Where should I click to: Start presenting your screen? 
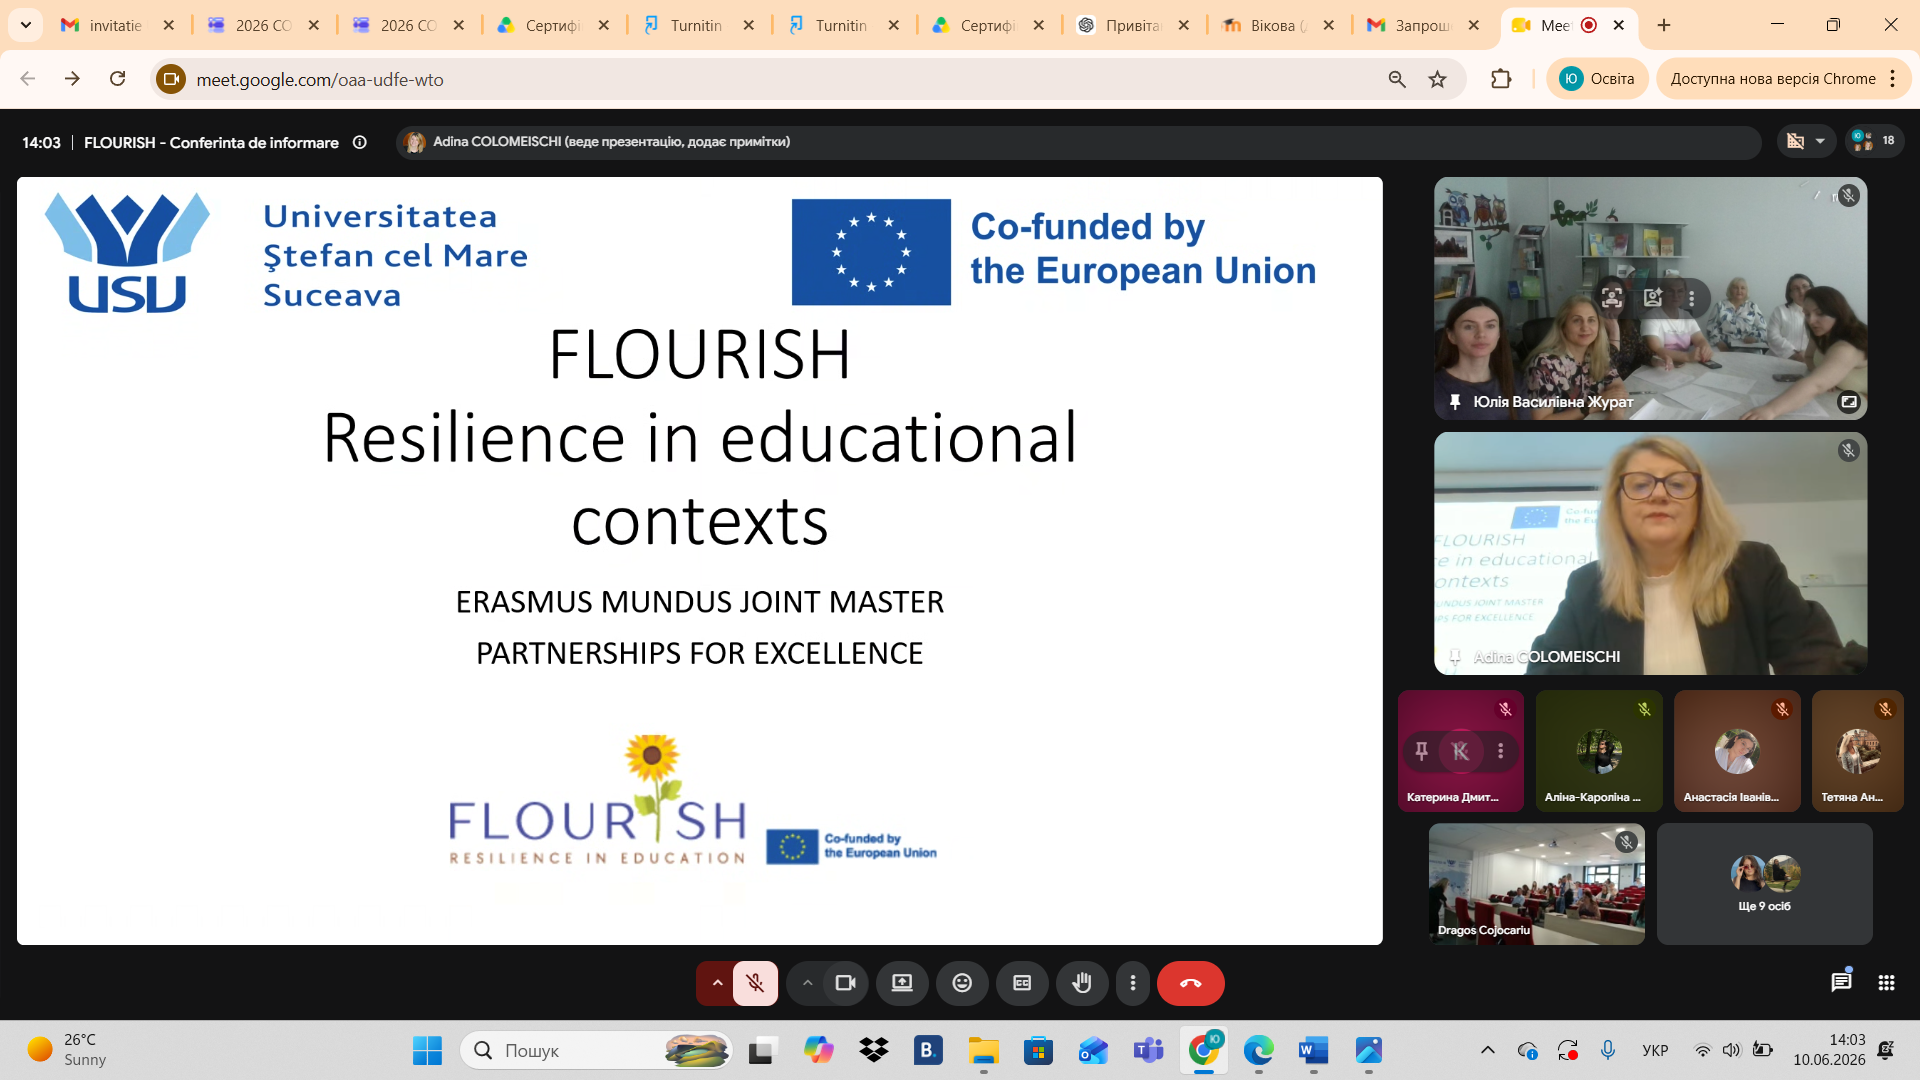coord(902,983)
